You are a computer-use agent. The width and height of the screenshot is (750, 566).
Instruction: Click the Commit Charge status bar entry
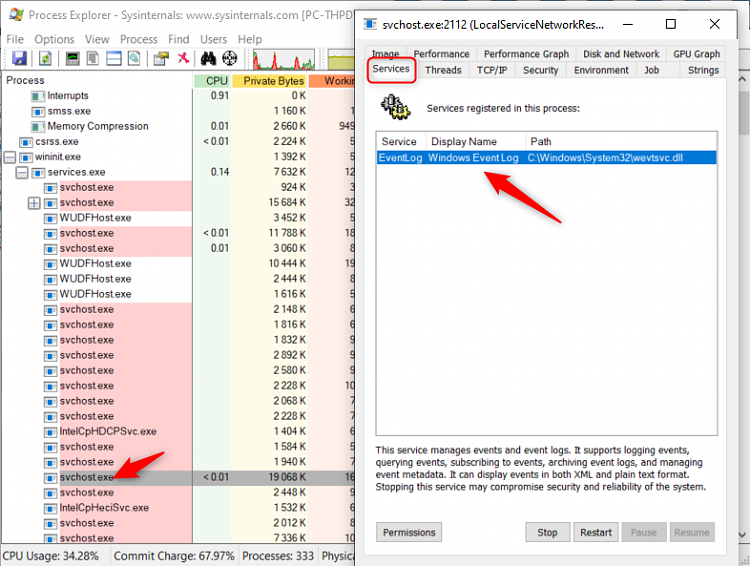pyautogui.click(x=174, y=556)
